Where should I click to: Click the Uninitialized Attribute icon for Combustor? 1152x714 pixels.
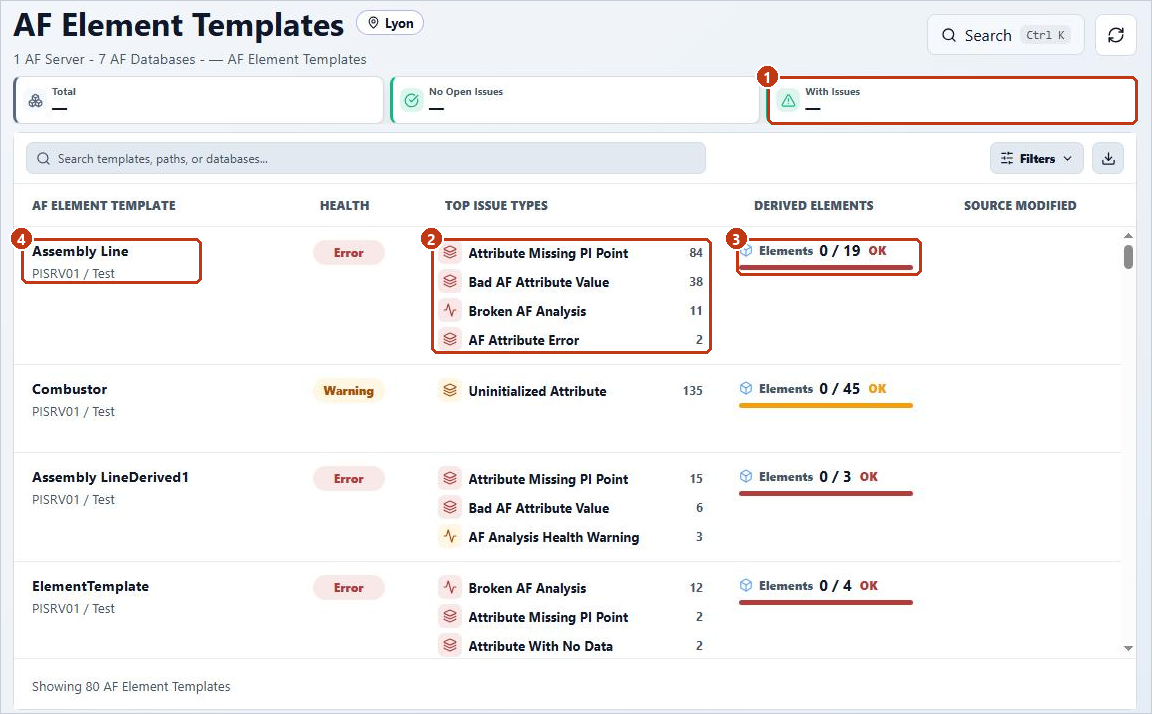pyautogui.click(x=450, y=391)
